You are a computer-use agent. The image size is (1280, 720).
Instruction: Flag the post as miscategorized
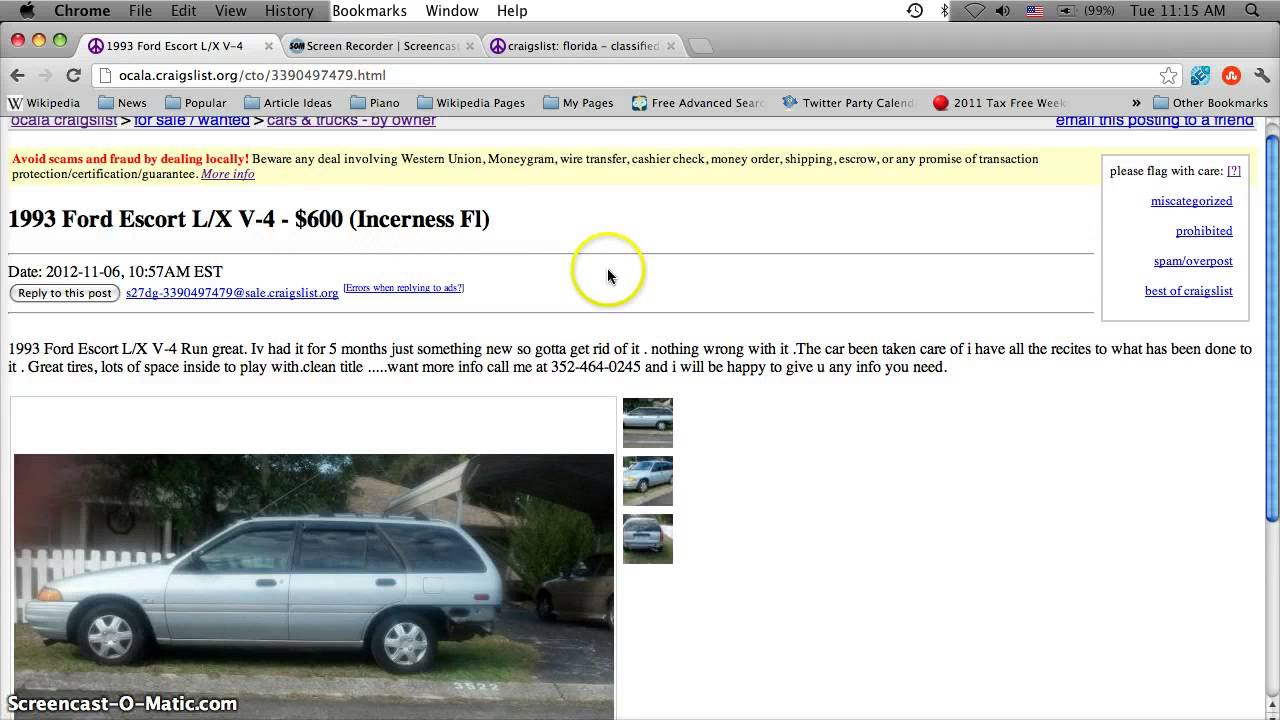point(1191,201)
